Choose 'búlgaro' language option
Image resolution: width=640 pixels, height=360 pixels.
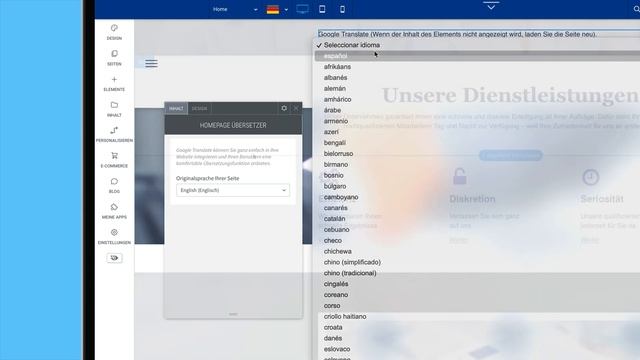click(335, 186)
